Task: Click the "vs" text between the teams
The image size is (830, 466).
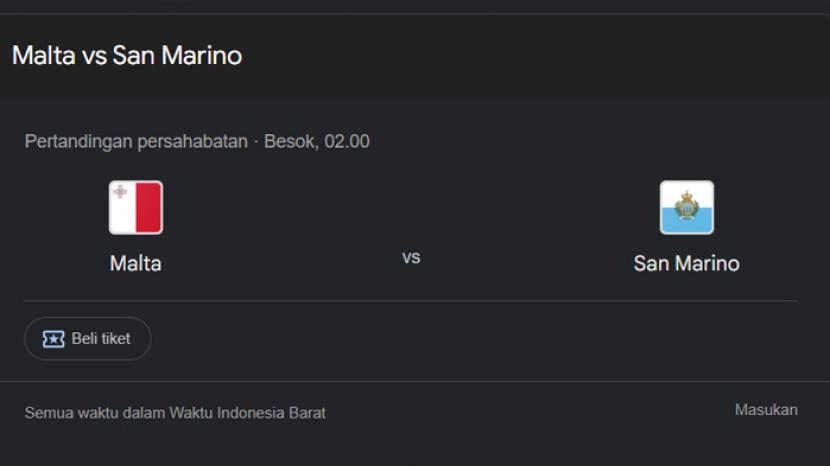Action: (411, 258)
